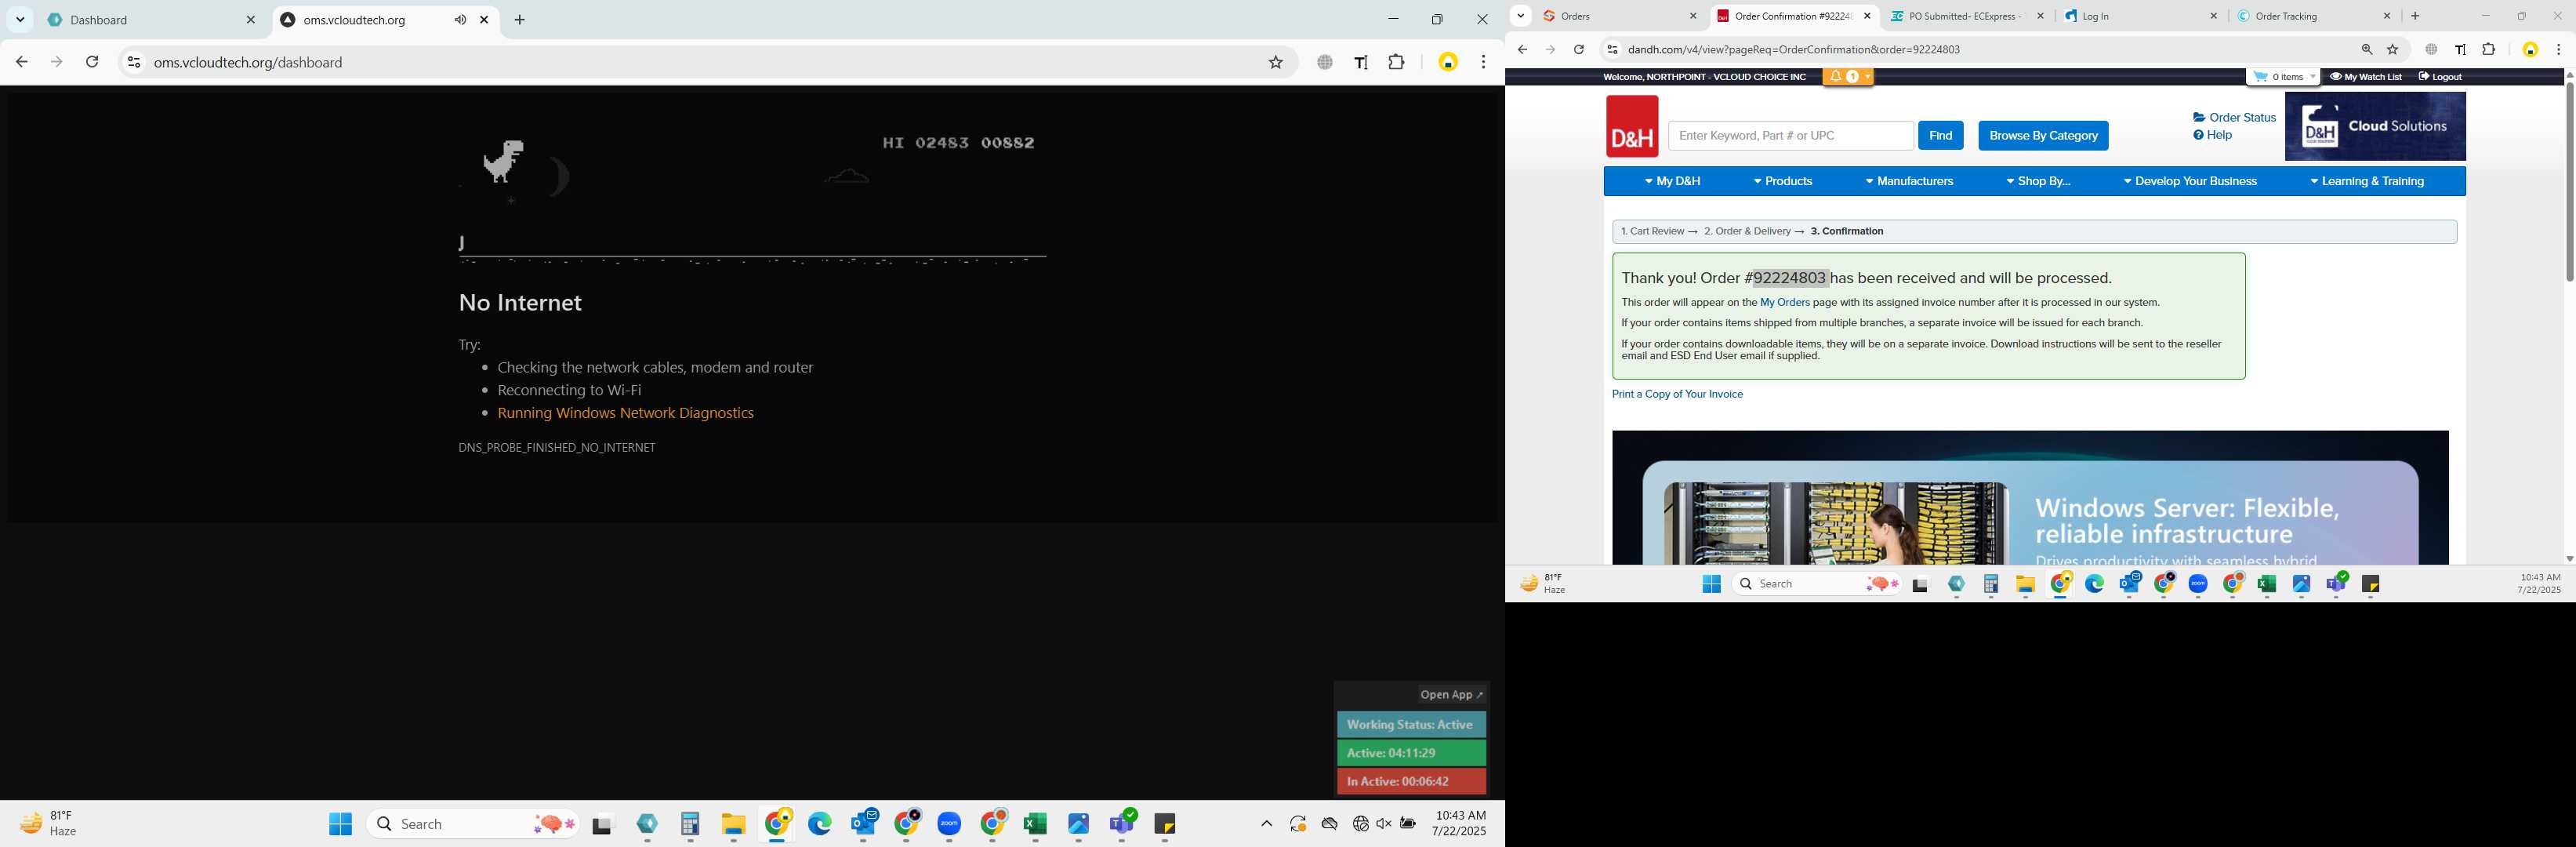This screenshot has height=847, width=2576.
Task: Expand the Manufacturers menu
Action: 1909,181
